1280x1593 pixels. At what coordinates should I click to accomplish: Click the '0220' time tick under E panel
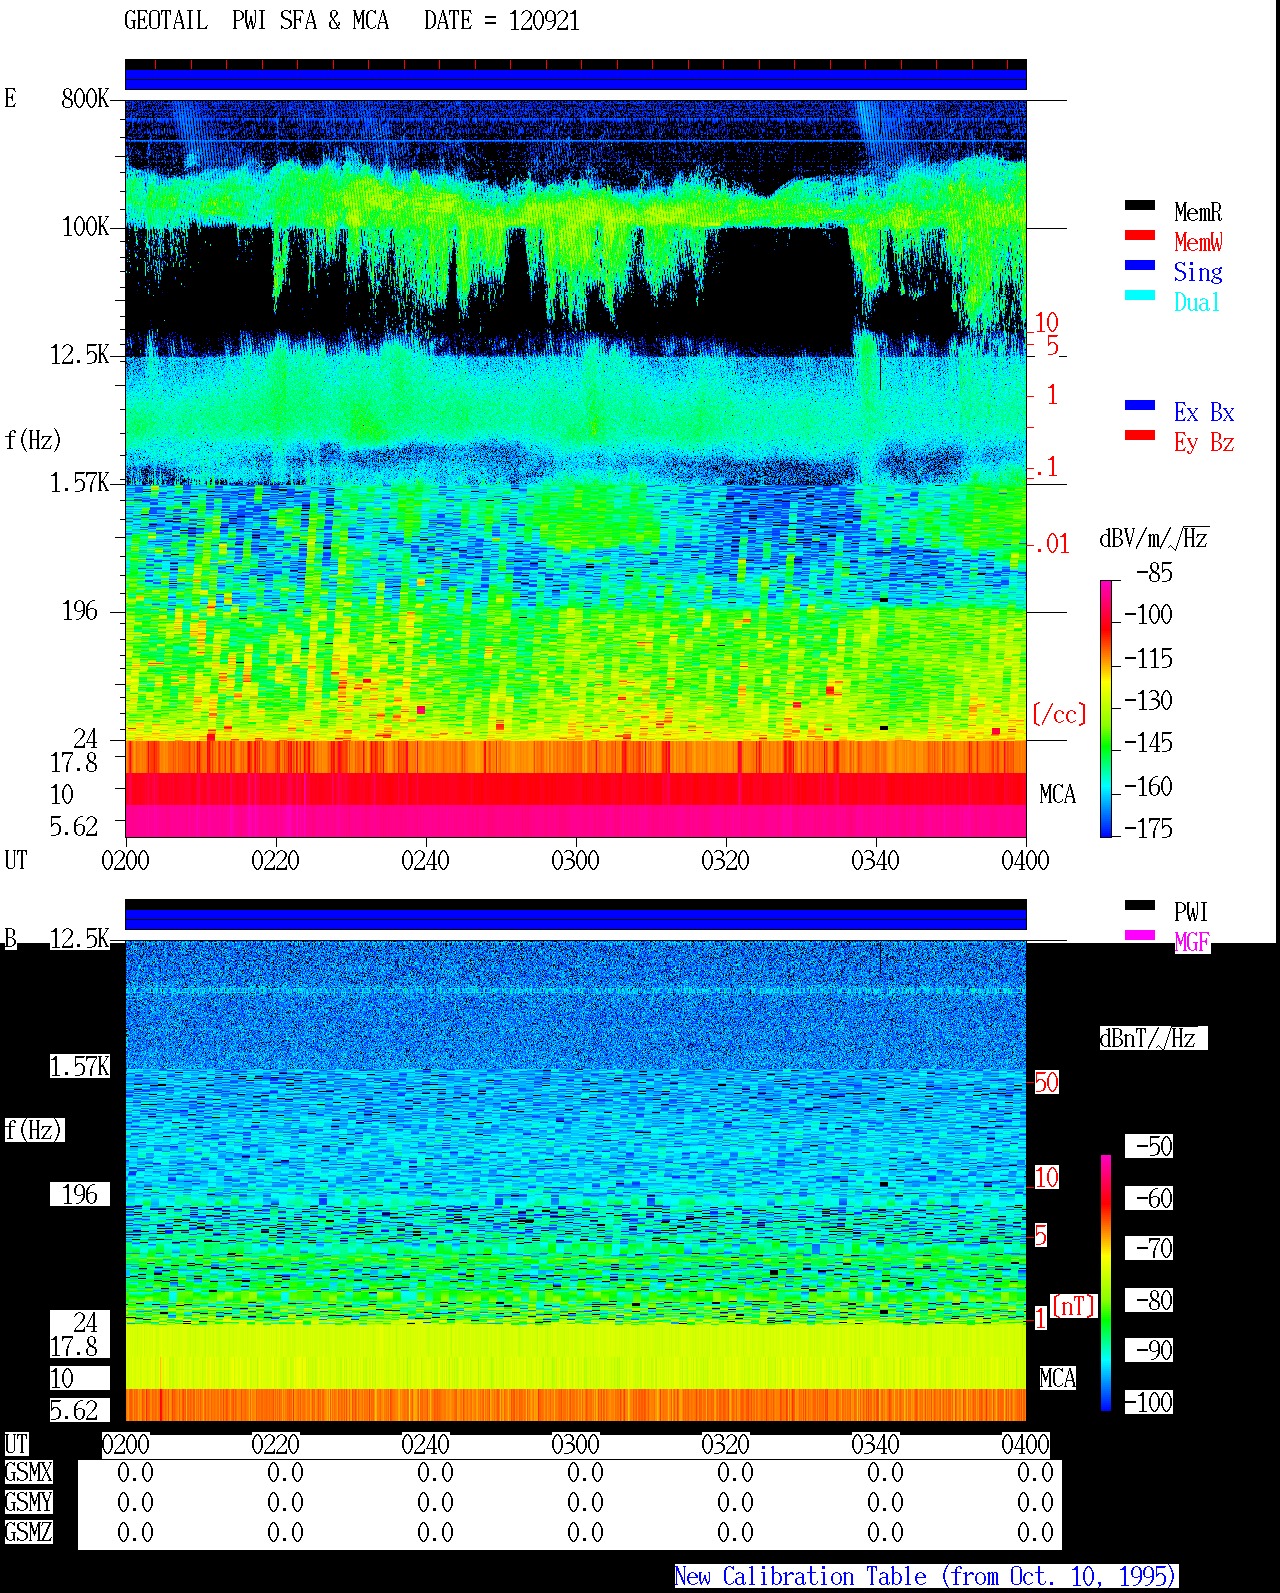point(275,860)
